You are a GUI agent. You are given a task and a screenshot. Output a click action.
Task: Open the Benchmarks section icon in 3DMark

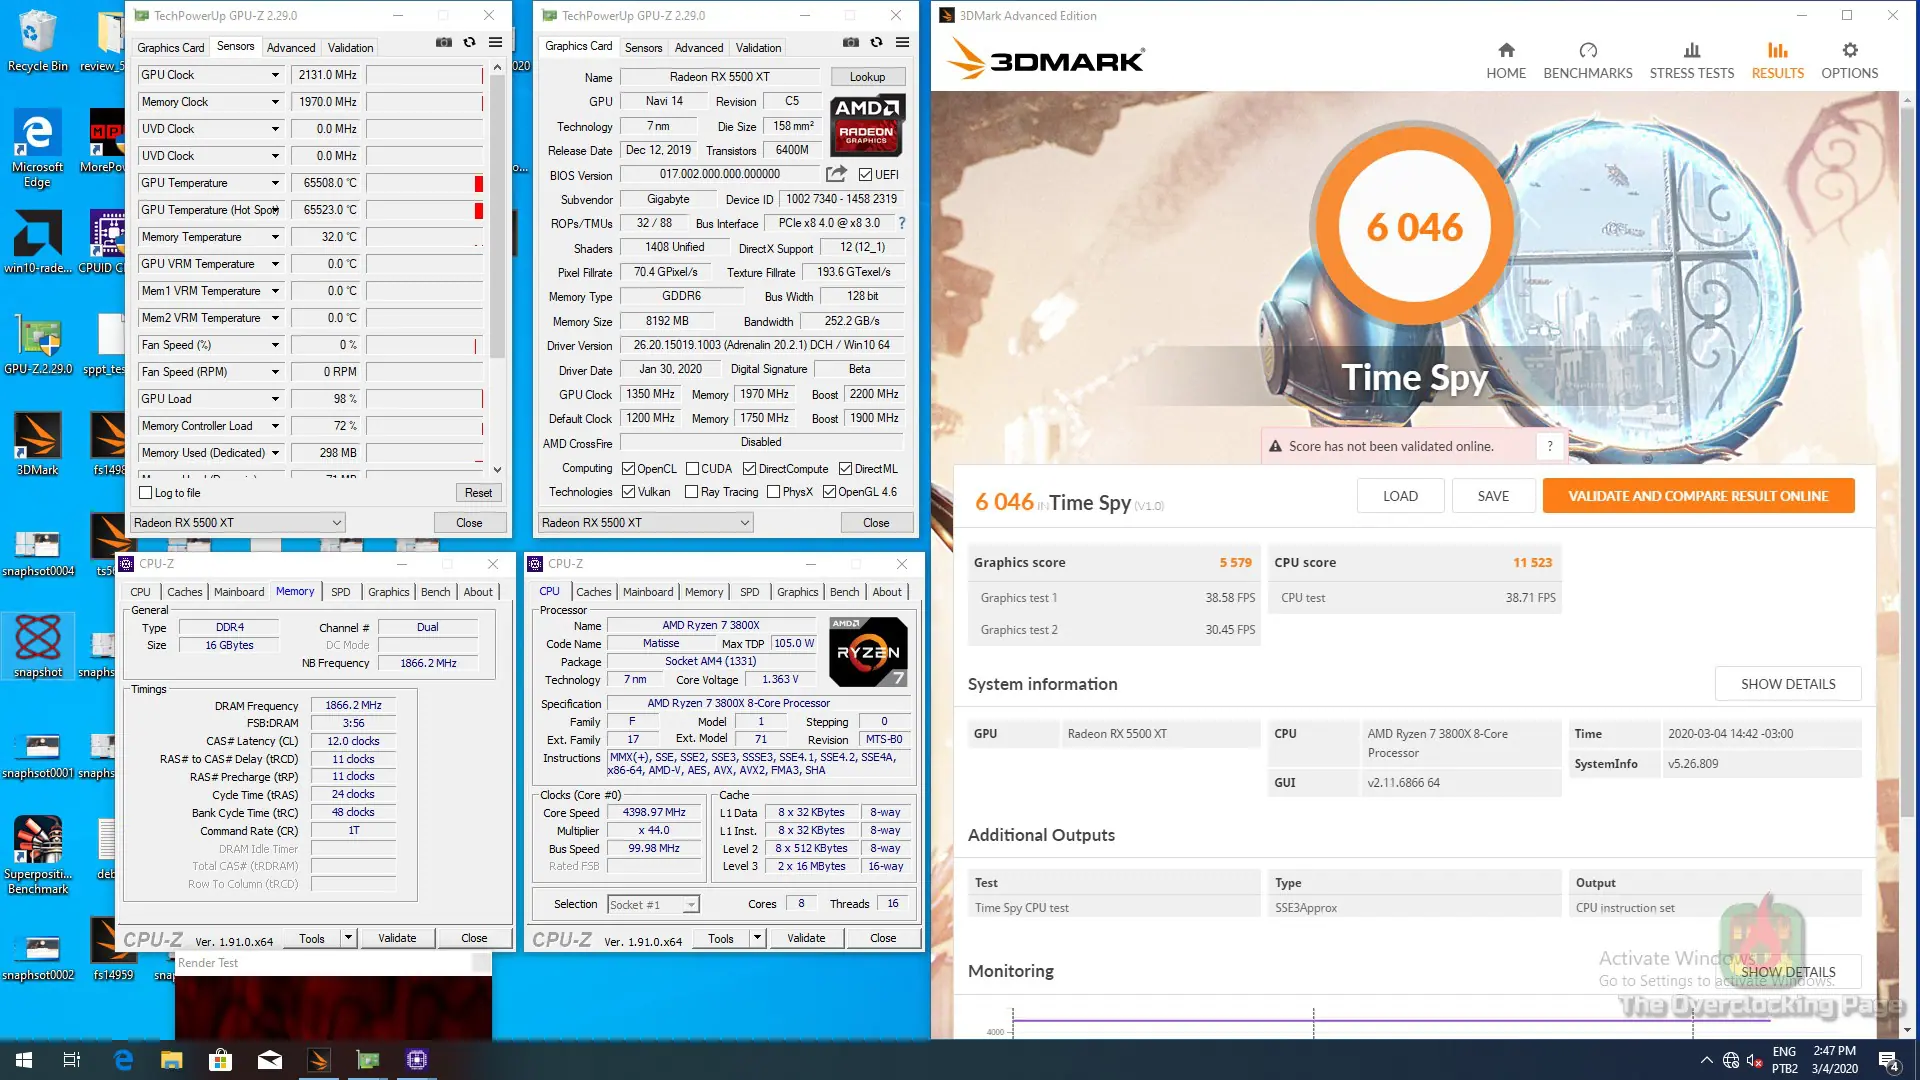1588,50
